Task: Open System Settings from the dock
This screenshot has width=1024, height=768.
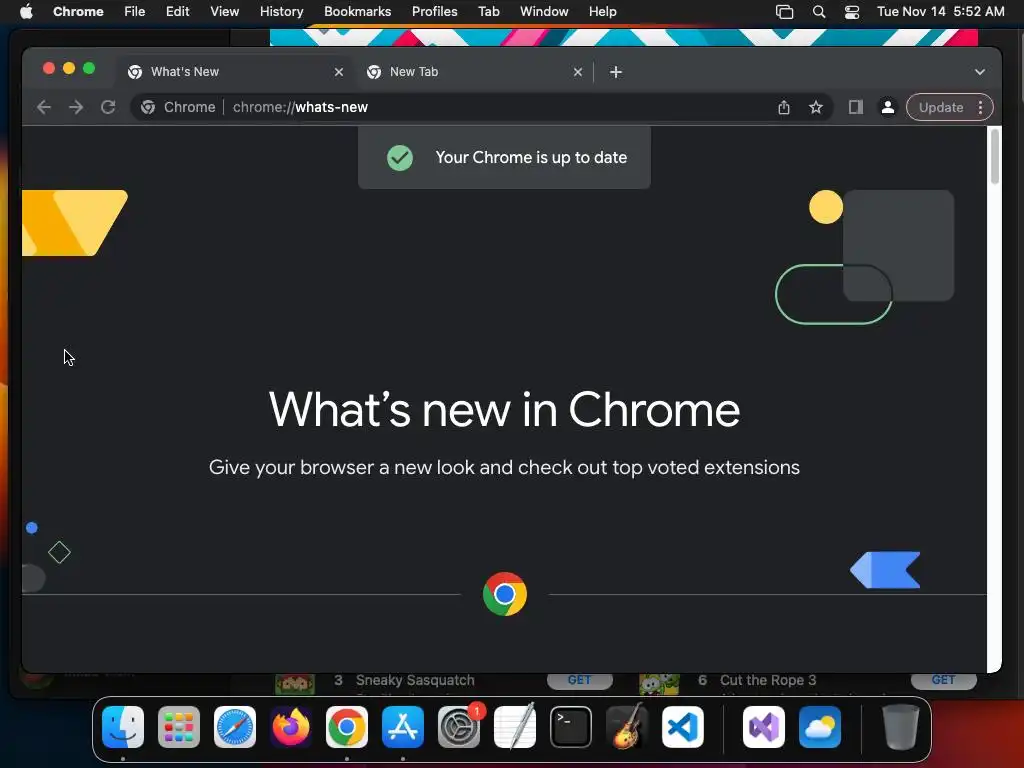Action: click(459, 727)
